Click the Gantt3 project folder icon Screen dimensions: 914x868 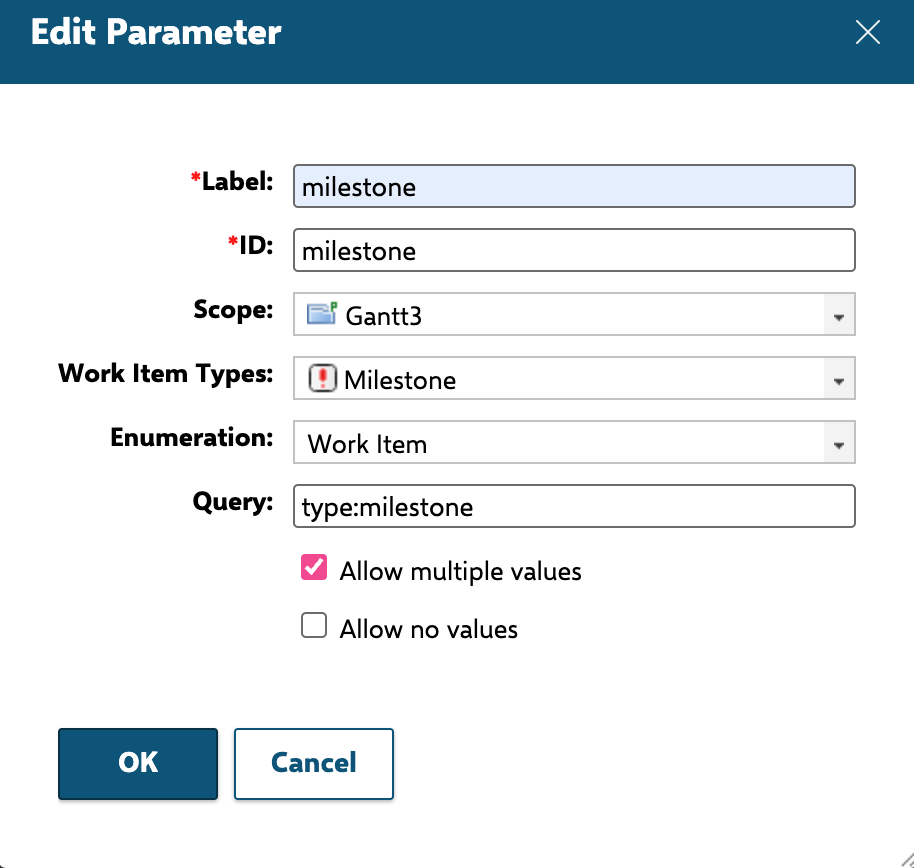(x=322, y=314)
